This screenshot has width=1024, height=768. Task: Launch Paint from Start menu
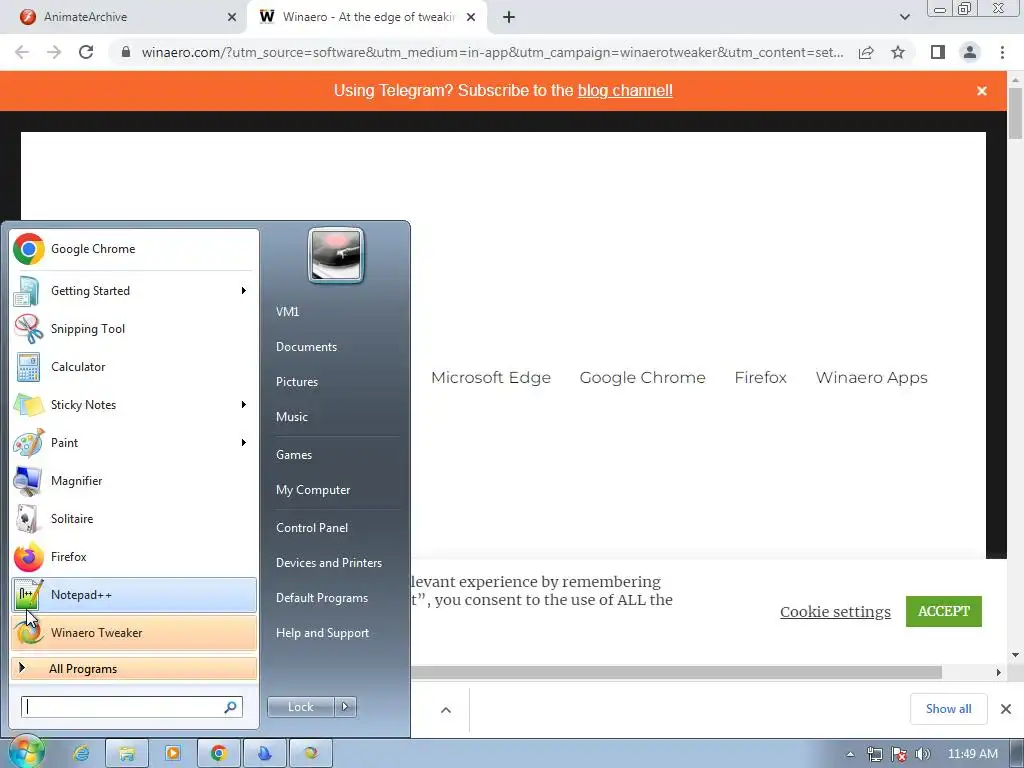(x=134, y=442)
